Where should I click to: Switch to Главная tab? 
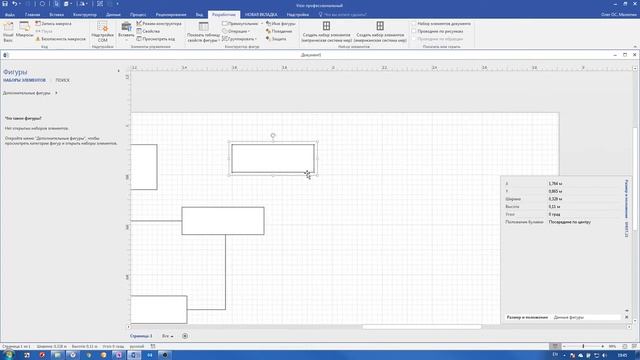coord(33,14)
